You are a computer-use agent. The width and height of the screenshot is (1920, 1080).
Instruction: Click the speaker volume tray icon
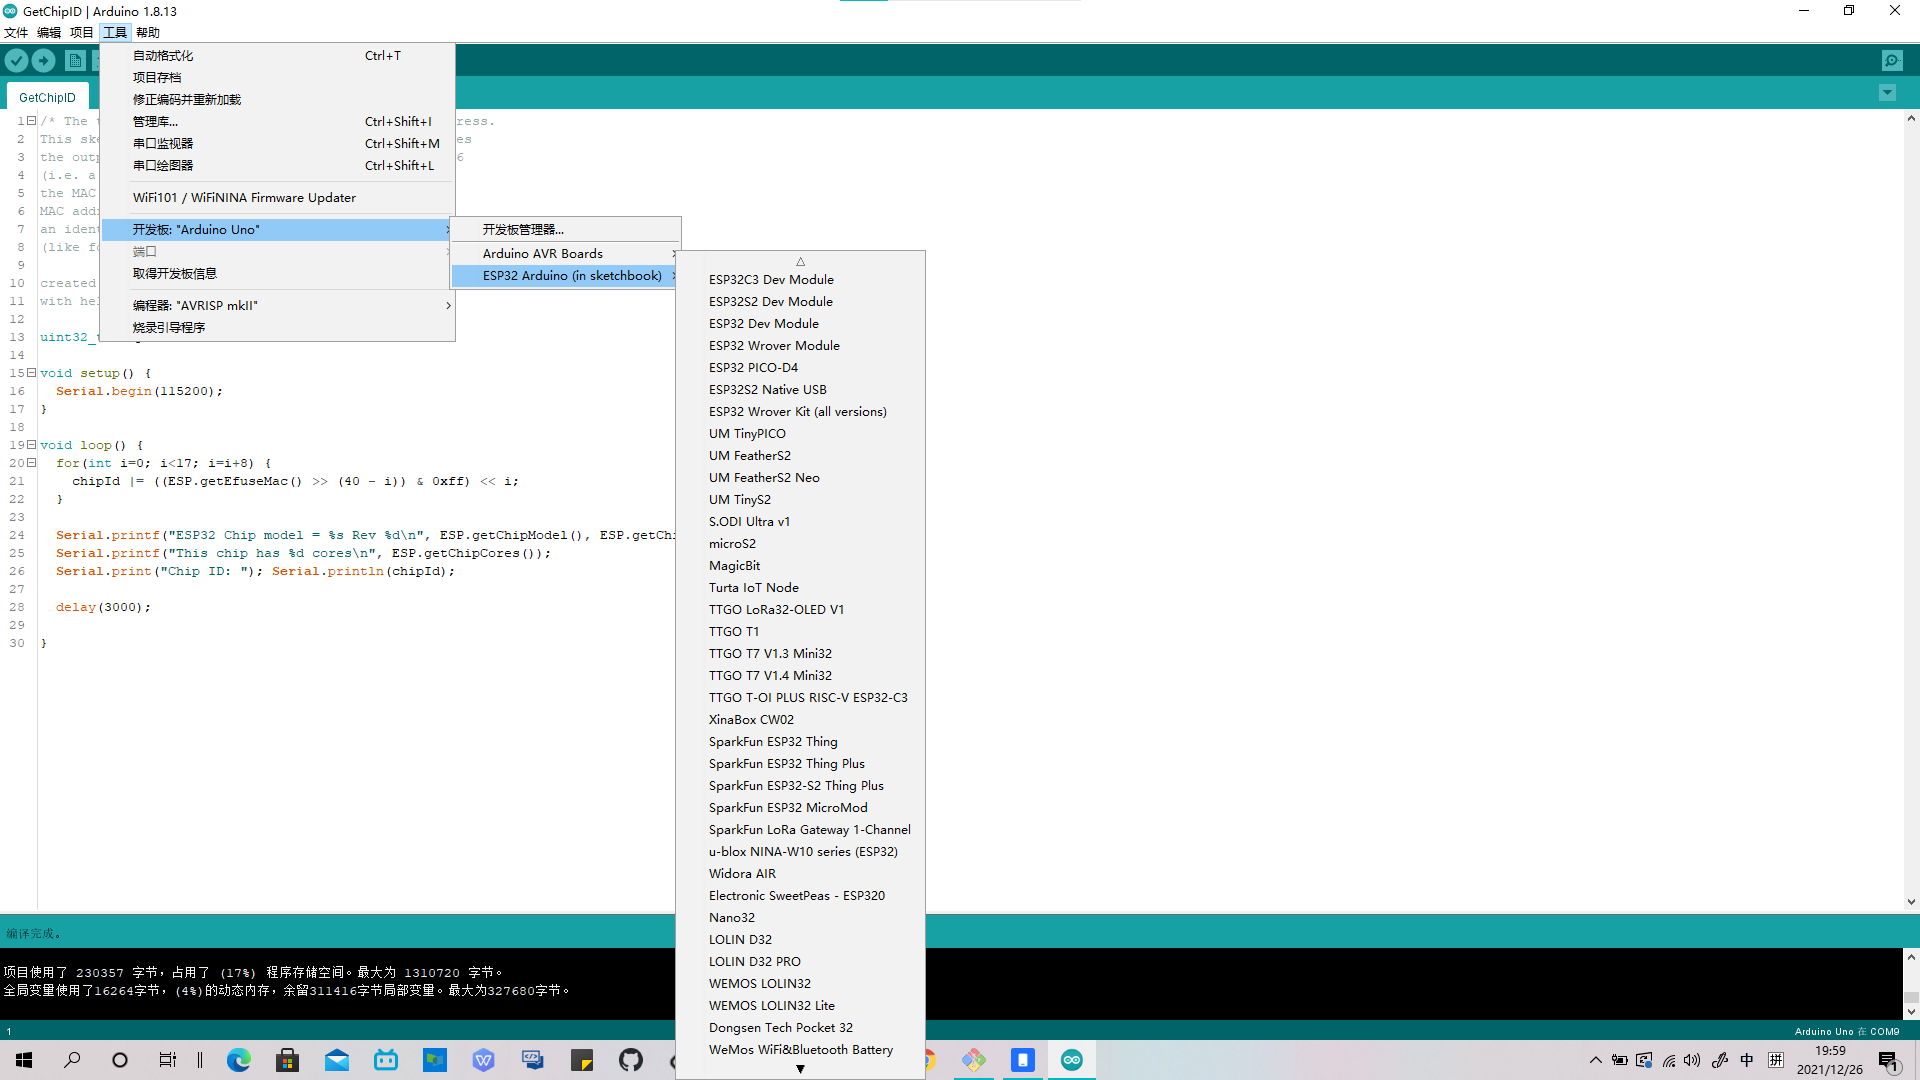(x=1691, y=1061)
